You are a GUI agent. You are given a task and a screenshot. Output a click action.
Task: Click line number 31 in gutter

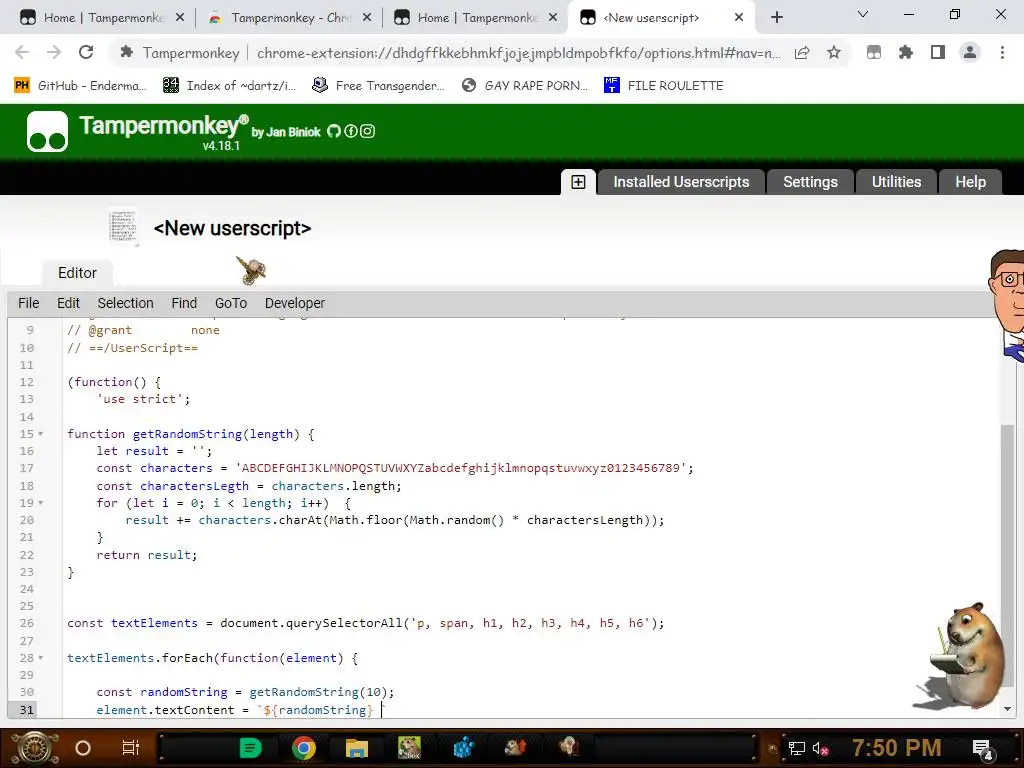(26, 710)
